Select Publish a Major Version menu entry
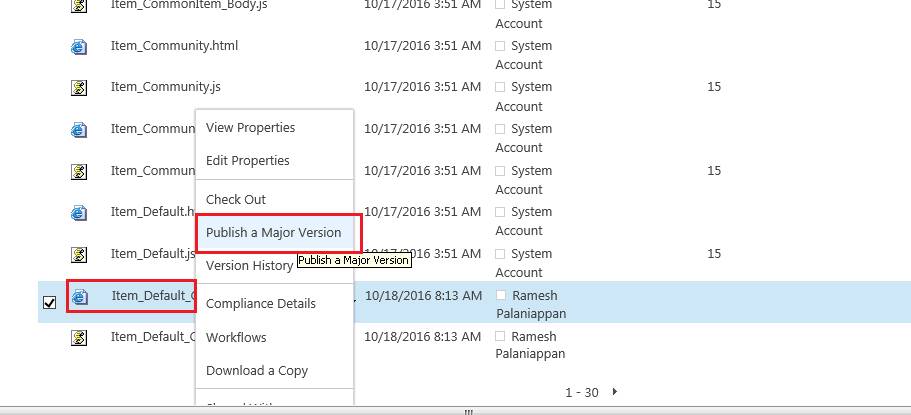This screenshot has width=911, height=415. [x=274, y=232]
